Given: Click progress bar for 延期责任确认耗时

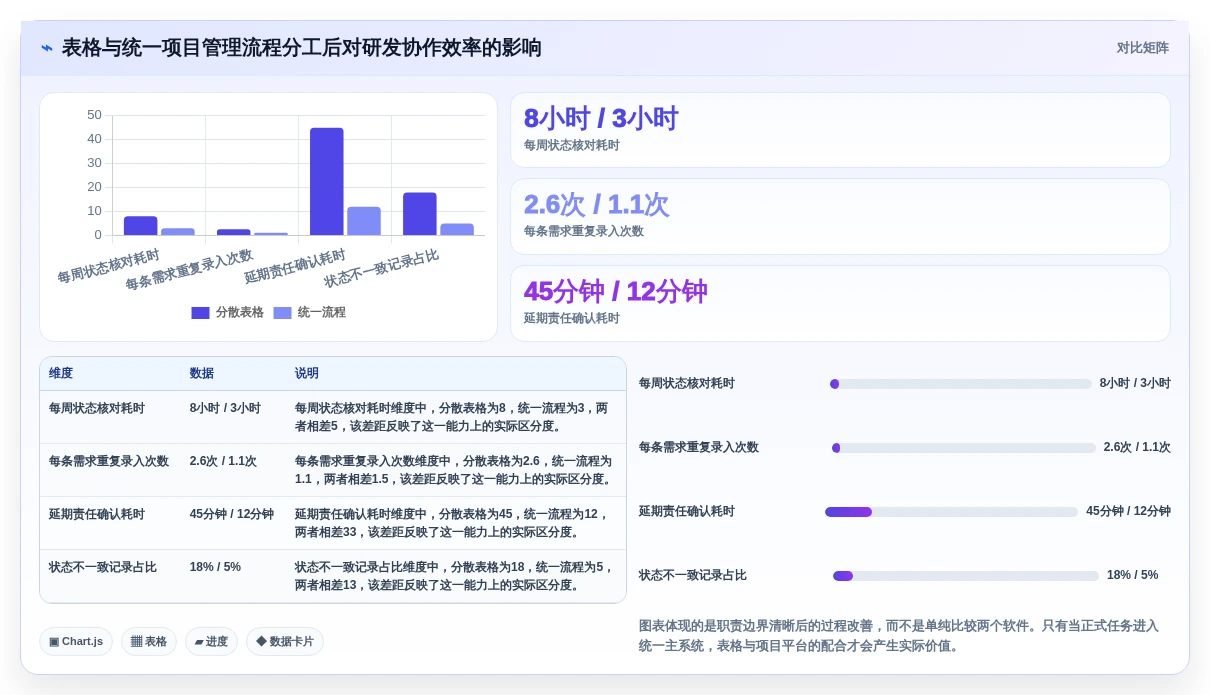Looking at the screenshot, I should click(x=951, y=512).
